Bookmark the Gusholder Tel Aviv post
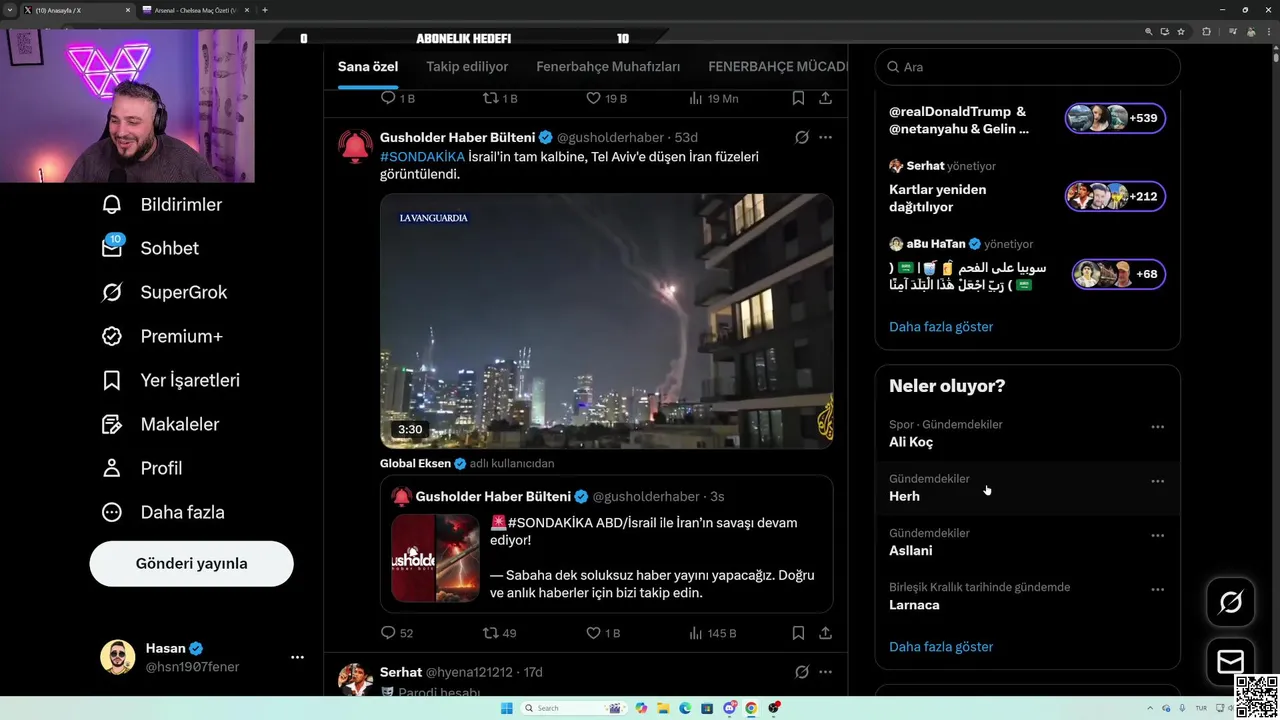The width and height of the screenshot is (1280, 720). (798, 633)
